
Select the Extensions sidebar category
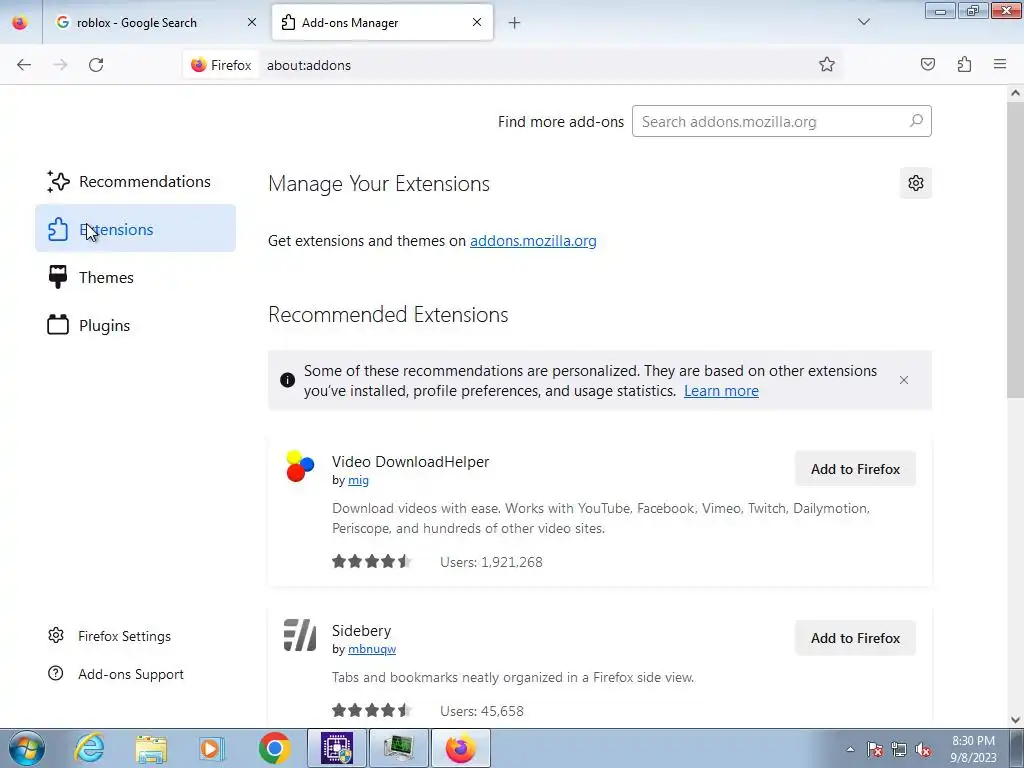135,229
